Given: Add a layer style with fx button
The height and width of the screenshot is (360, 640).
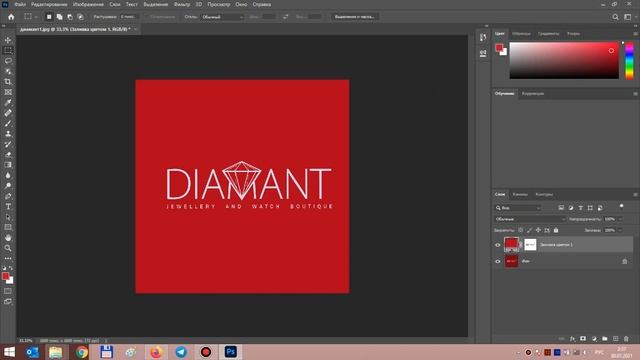Looking at the screenshot, I should 572,339.
